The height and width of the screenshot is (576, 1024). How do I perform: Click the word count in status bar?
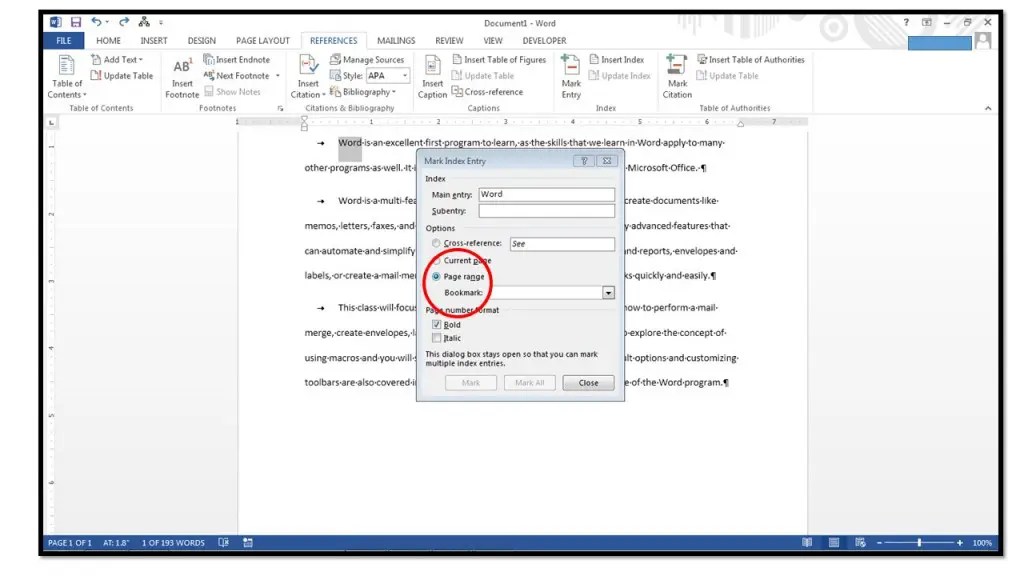[173, 543]
